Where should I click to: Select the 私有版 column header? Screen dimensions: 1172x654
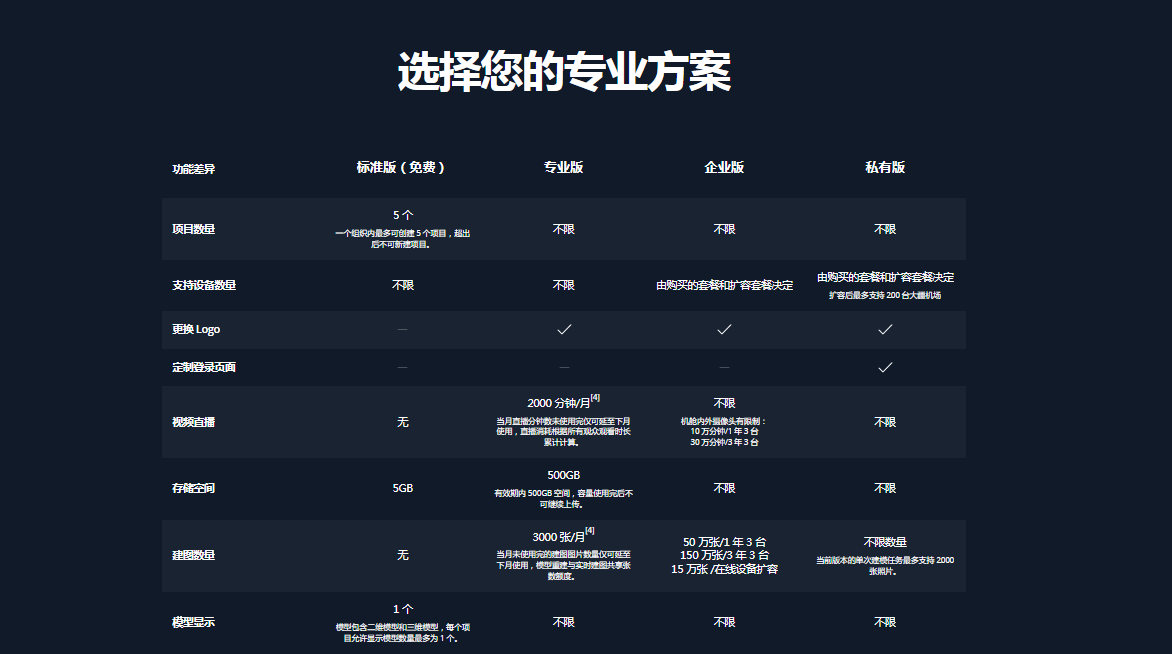click(x=884, y=168)
